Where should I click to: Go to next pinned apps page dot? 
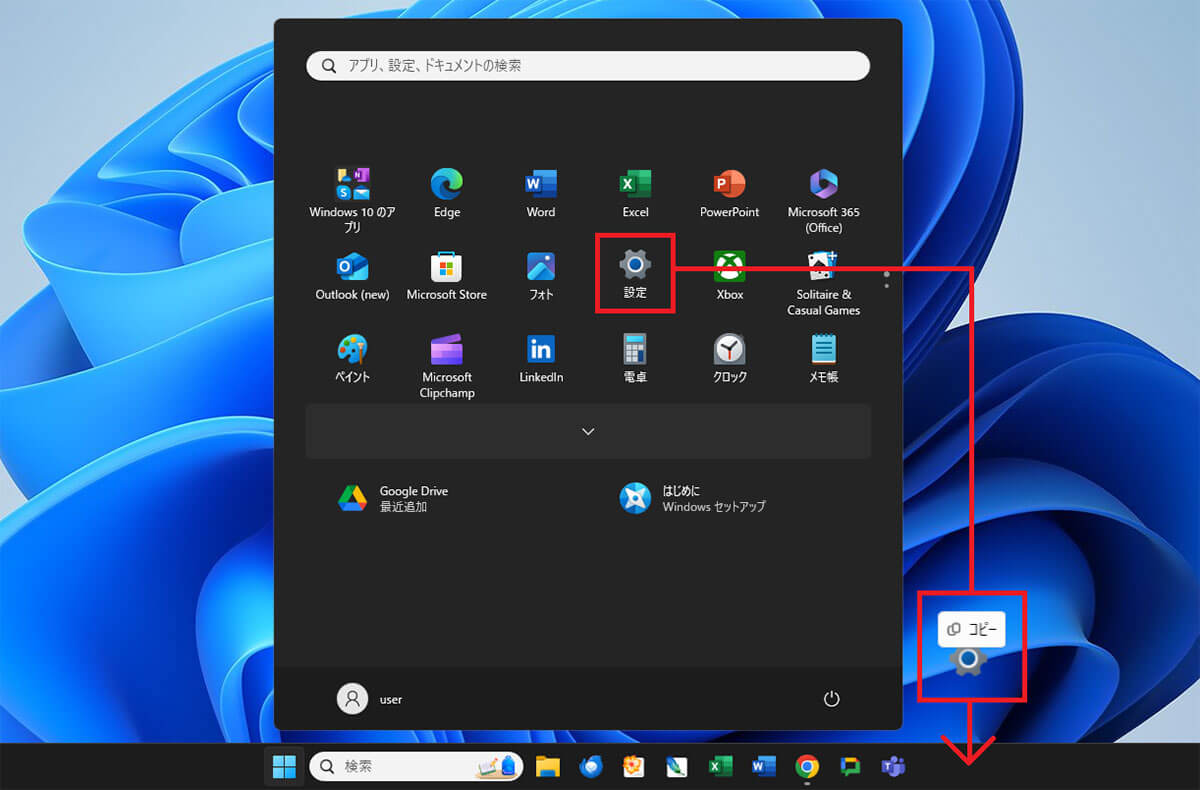pyautogui.click(x=886, y=285)
